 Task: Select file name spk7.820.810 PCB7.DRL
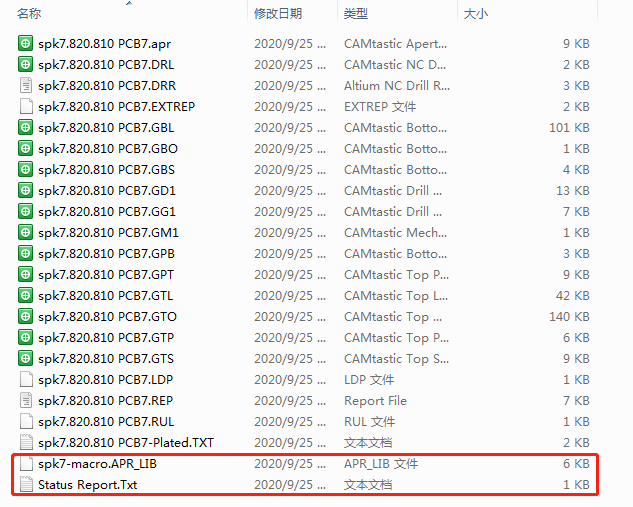pyautogui.click(x=106, y=65)
